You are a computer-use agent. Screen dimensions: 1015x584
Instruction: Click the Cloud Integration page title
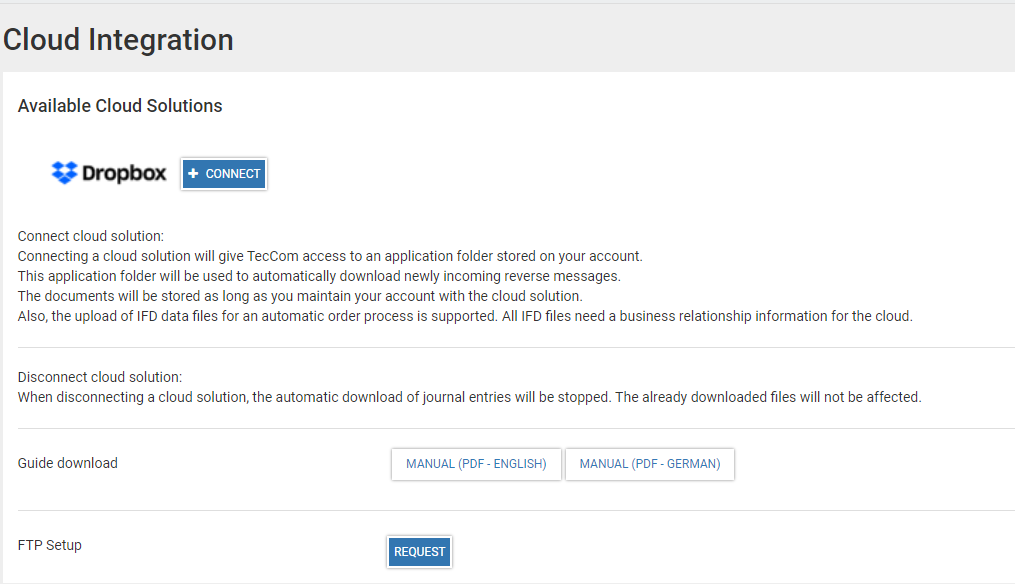(118, 40)
